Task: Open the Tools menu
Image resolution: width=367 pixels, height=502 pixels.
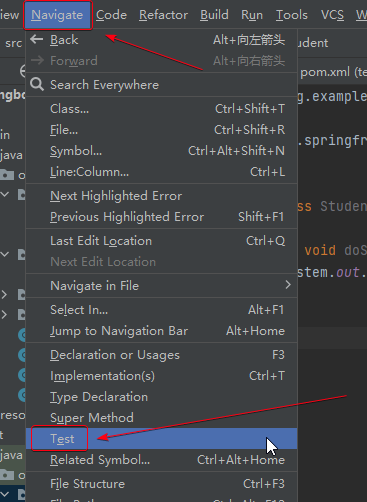Action: (x=292, y=15)
